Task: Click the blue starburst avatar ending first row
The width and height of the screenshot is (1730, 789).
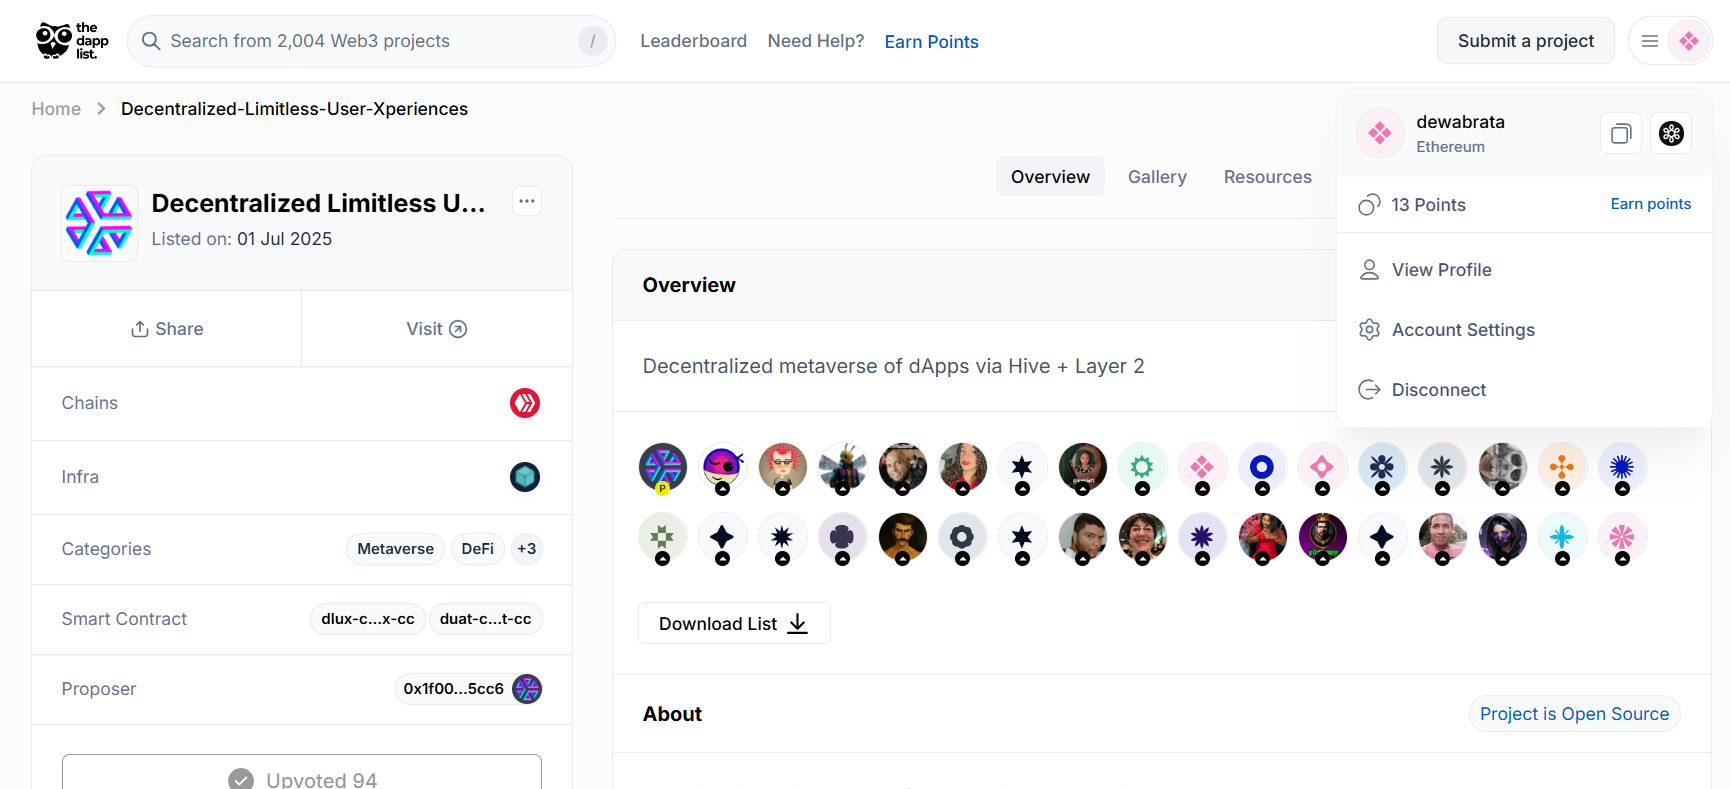Action: pos(1622,467)
